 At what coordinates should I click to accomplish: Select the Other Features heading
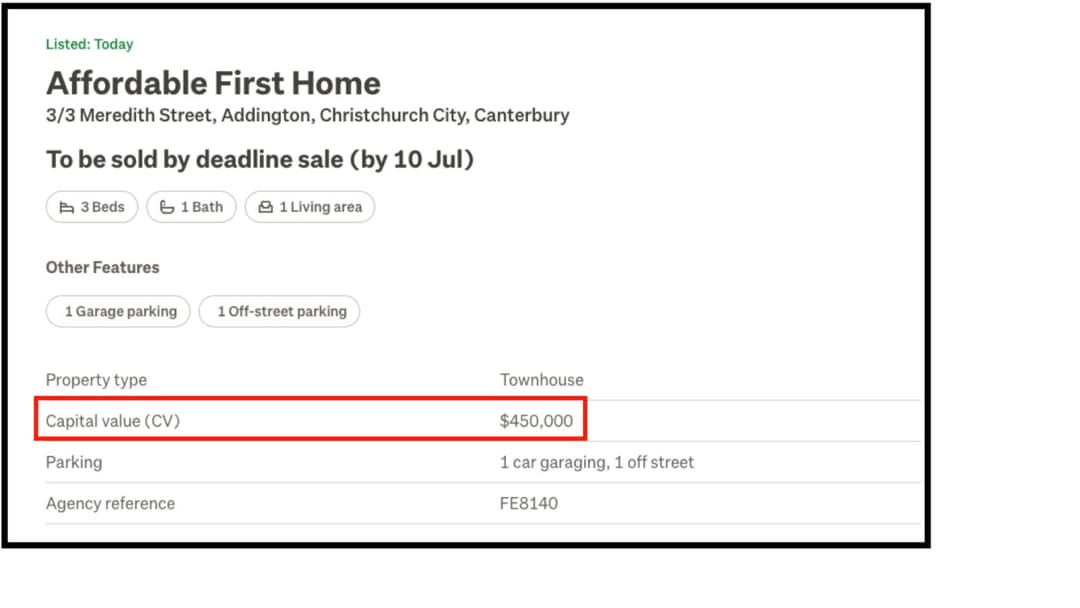click(x=102, y=267)
